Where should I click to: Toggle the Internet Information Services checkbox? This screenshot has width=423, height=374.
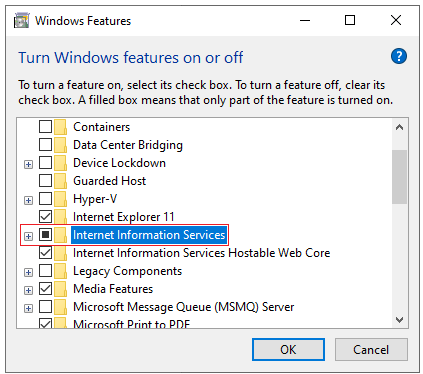tap(45, 235)
